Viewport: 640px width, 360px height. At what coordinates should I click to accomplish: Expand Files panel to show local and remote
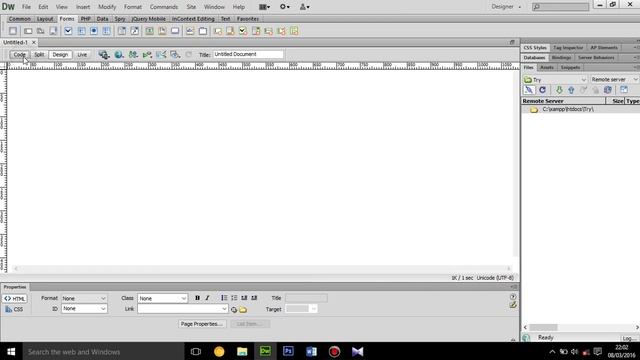(x=624, y=90)
